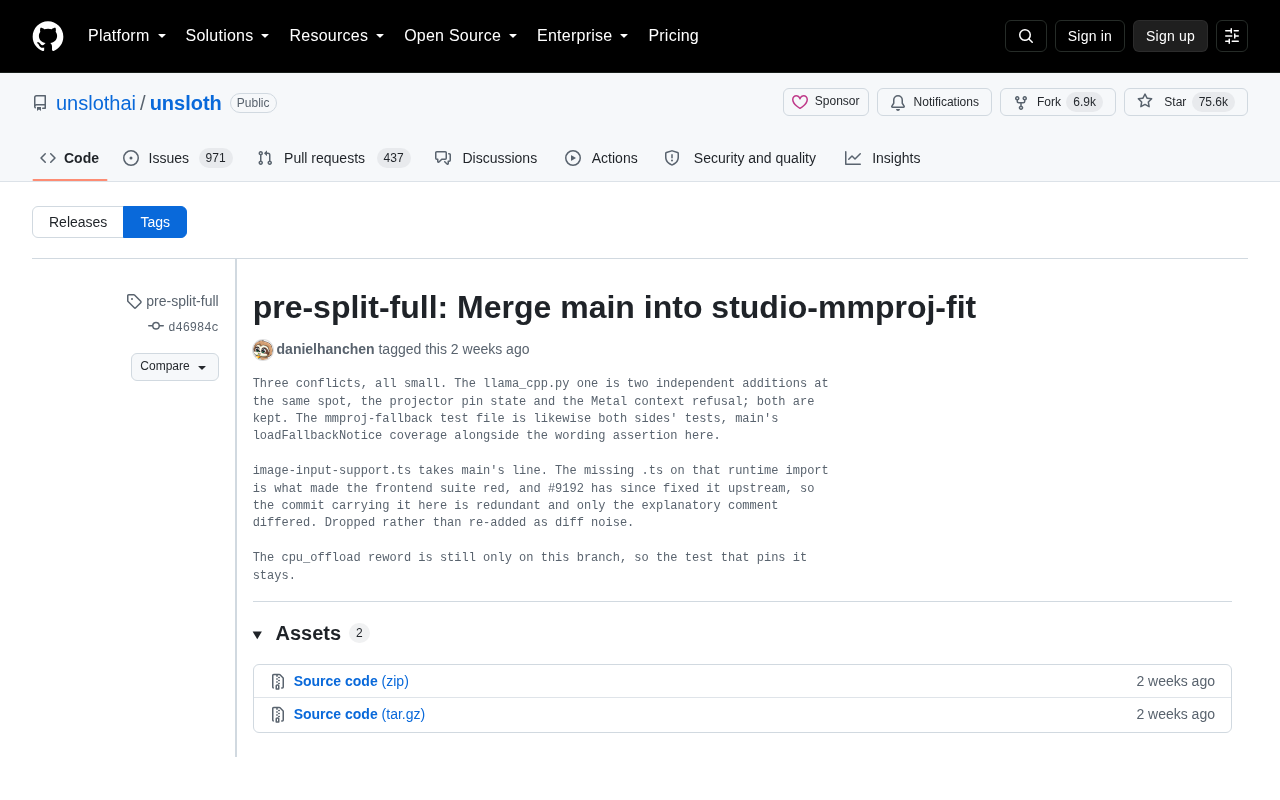Viewport: 1280px width, 800px height.
Task: Click the Sign in button
Action: coord(1090,36)
